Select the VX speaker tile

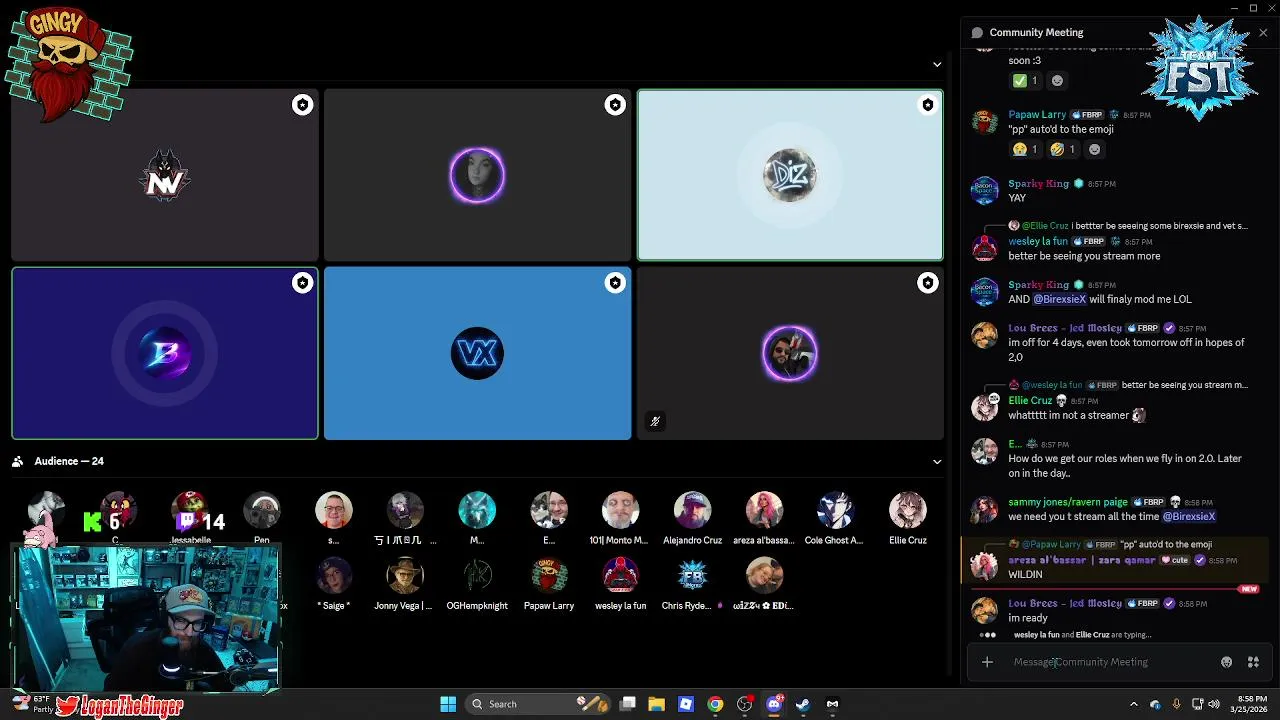[477, 353]
